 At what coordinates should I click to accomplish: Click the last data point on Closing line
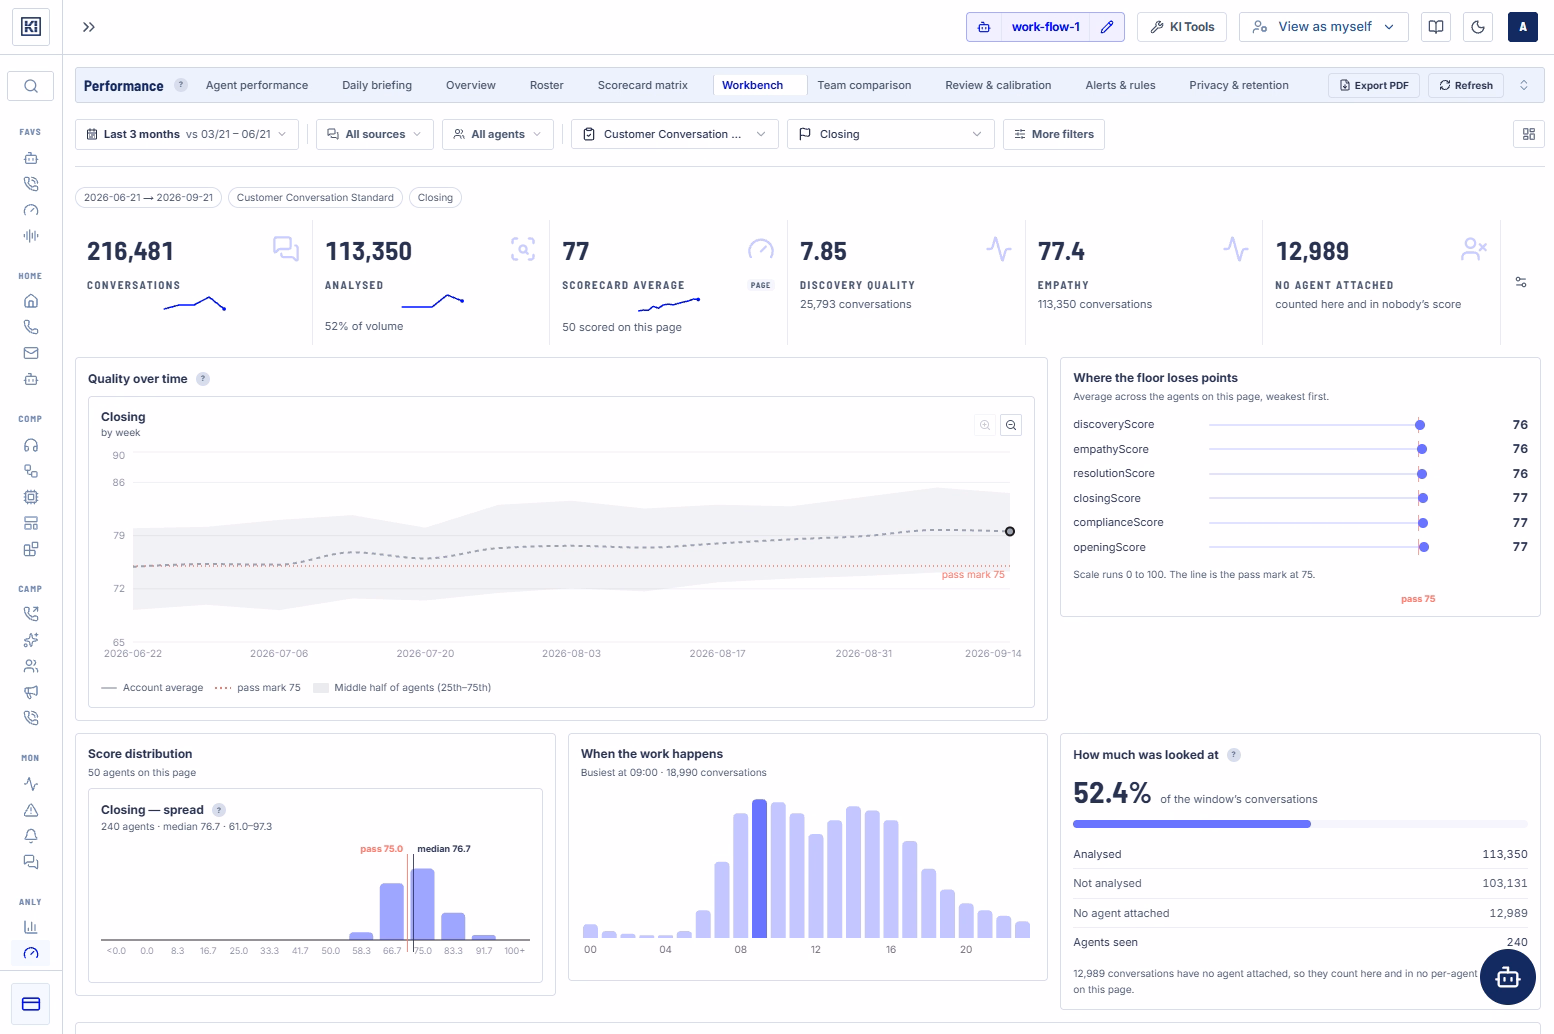[1010, 531]
